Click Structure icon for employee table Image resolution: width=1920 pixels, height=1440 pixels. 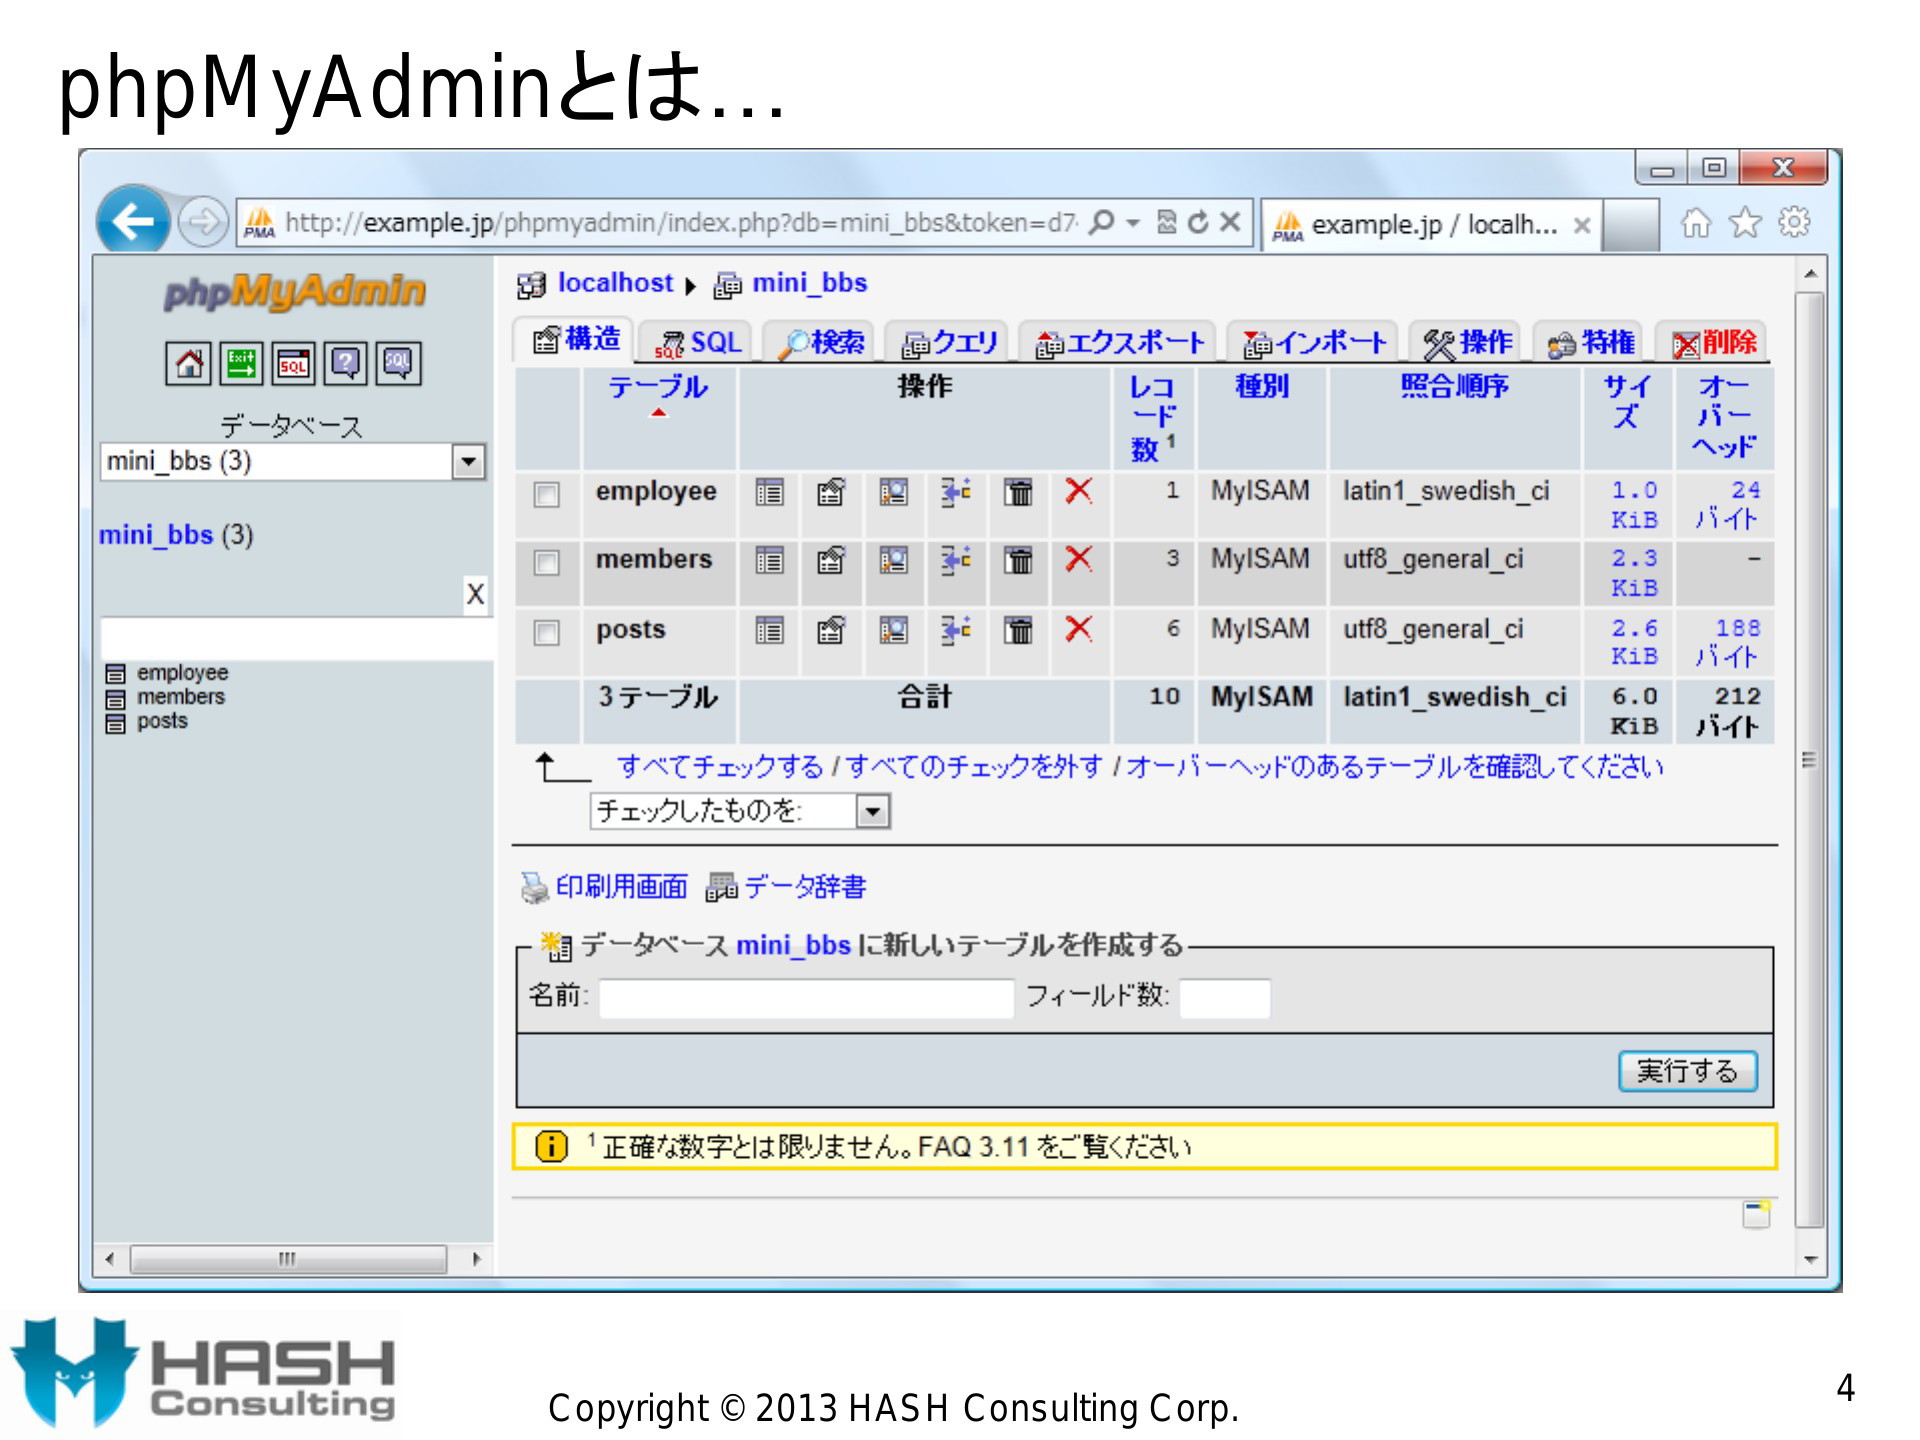pos(831,492)
